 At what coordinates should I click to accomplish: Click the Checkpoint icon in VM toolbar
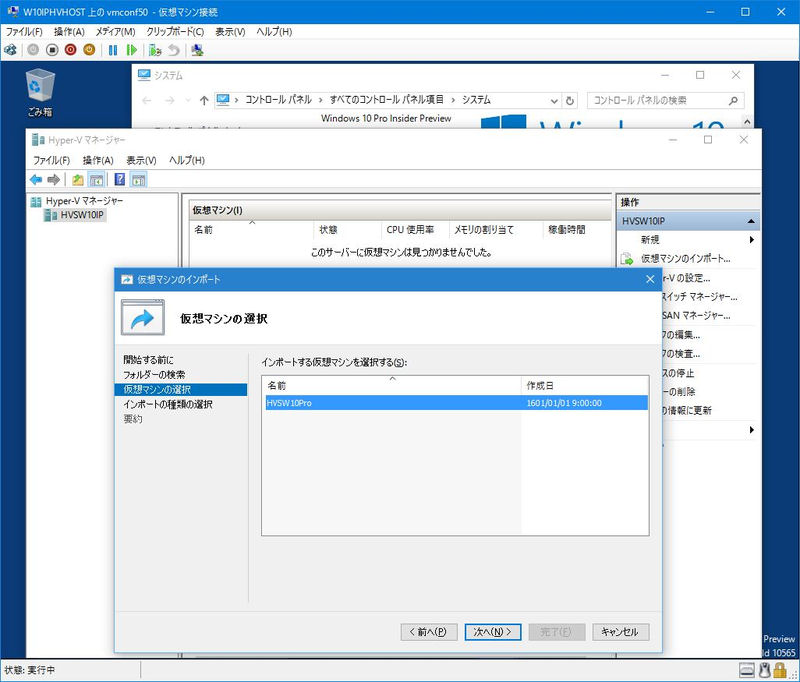coord(155,50)
